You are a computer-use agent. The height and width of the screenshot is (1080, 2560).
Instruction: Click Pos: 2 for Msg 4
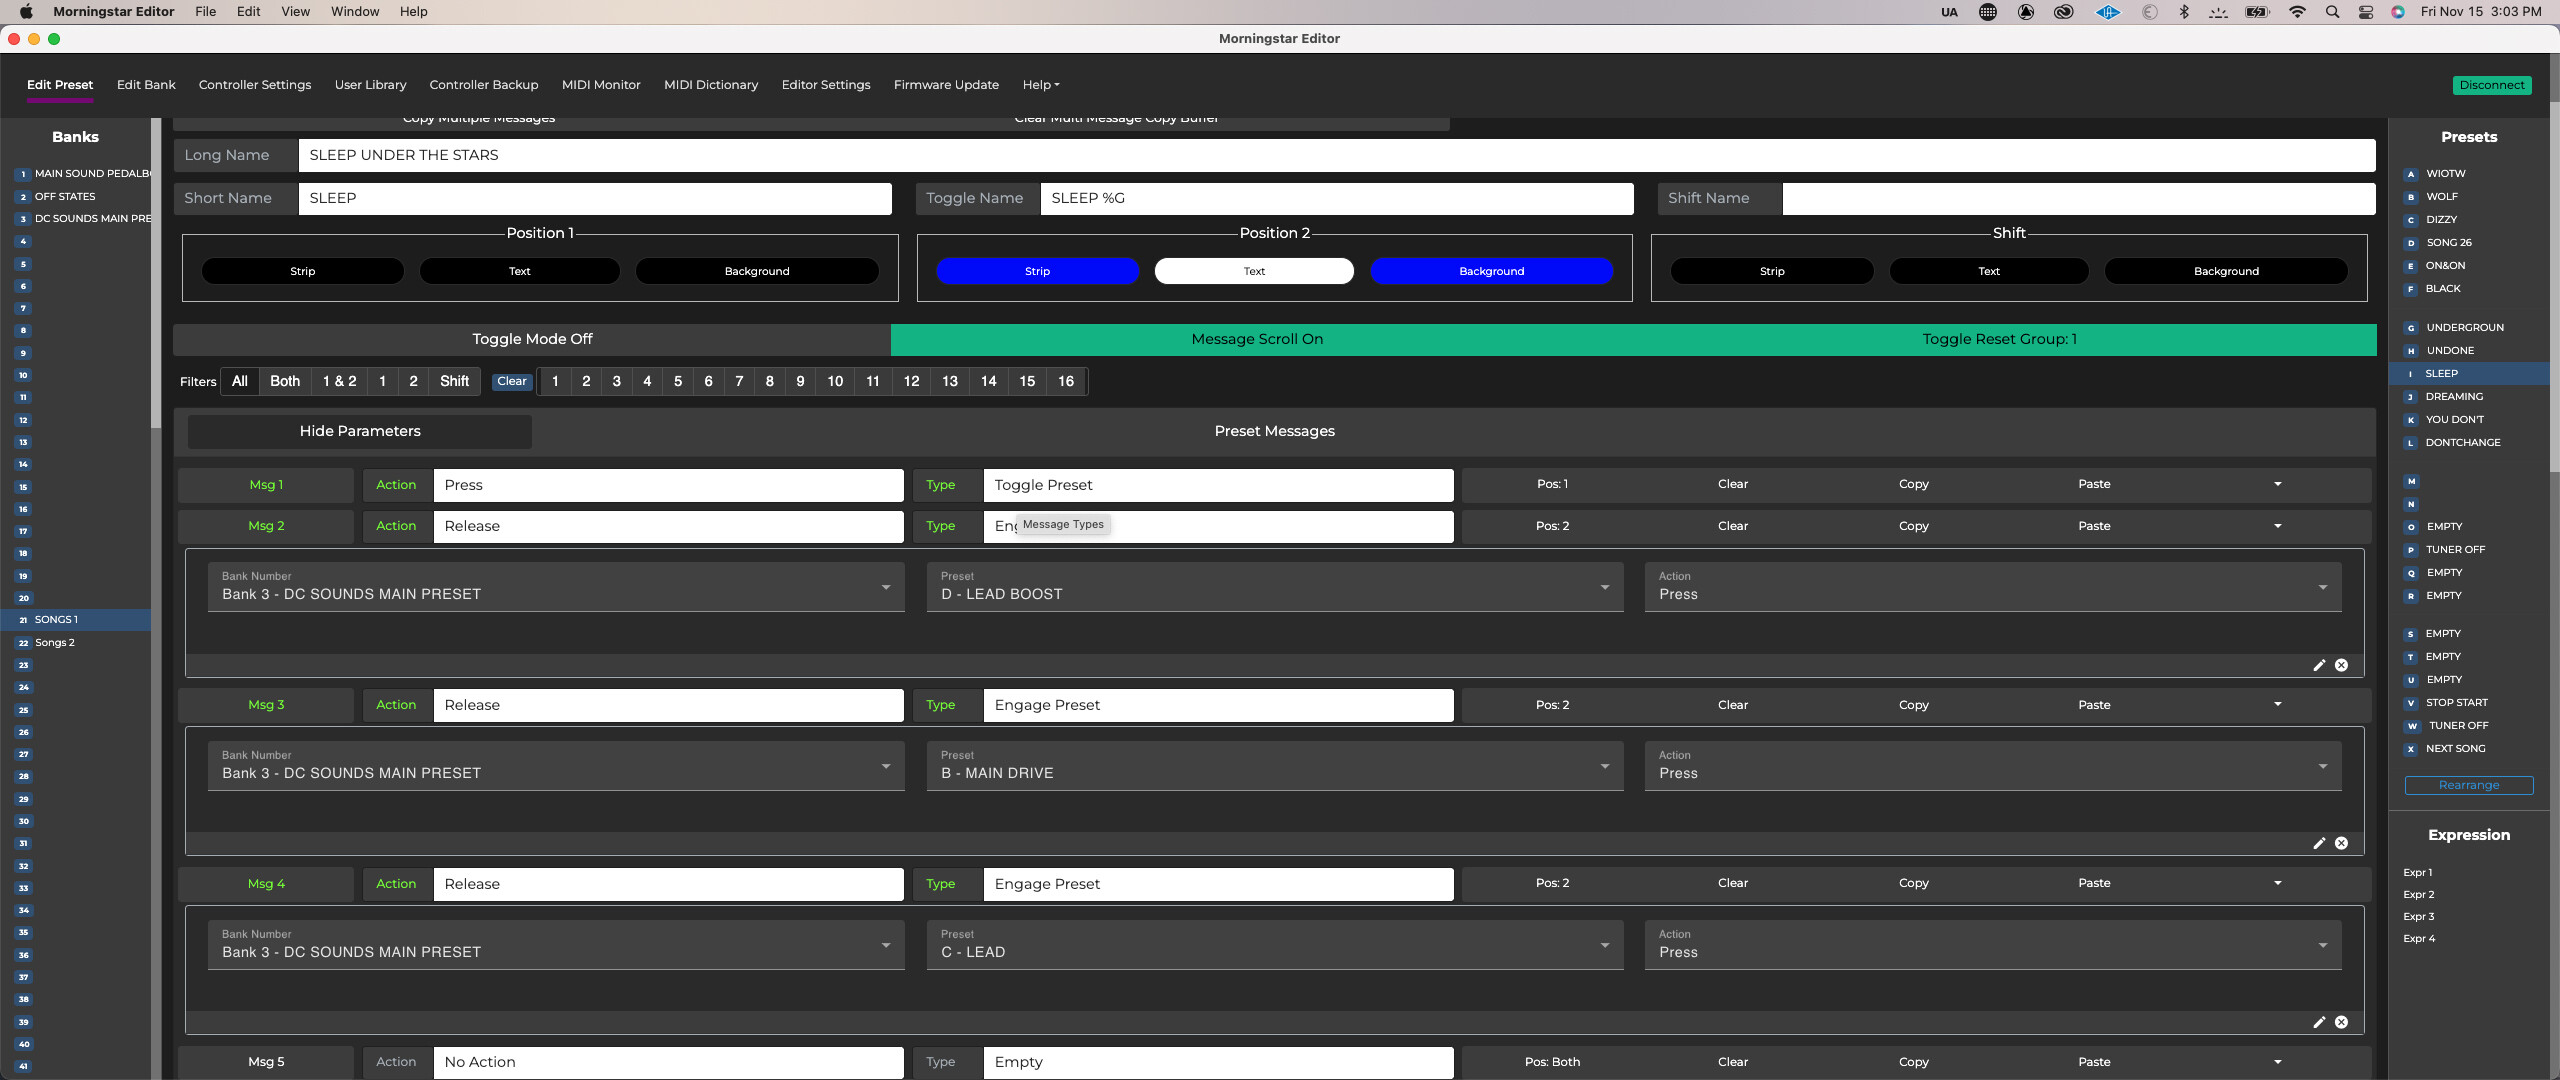click(x=1552, y=883)
